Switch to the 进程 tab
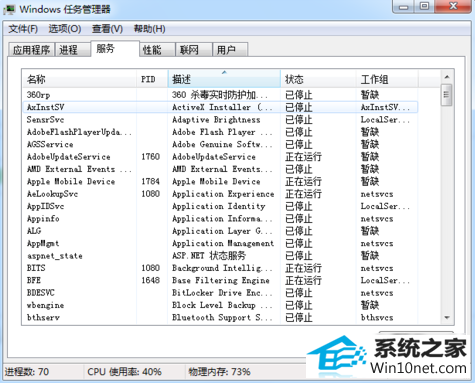 pos(73,50)
